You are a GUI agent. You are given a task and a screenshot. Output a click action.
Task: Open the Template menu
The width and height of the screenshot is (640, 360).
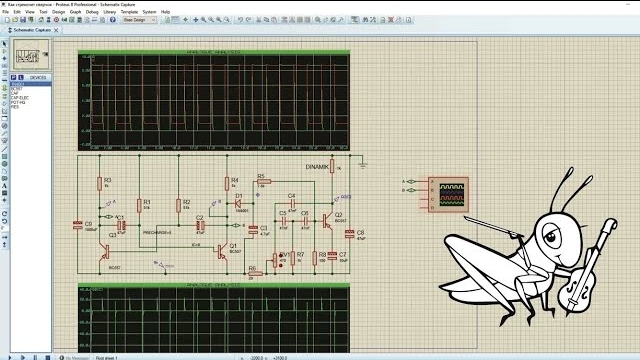(x=129, y=12)
